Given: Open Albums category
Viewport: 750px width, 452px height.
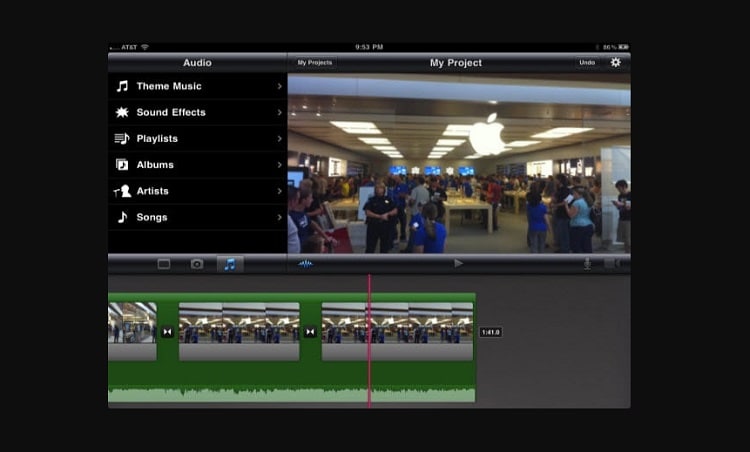Looking at the screenshot, I should click(198, 165).
